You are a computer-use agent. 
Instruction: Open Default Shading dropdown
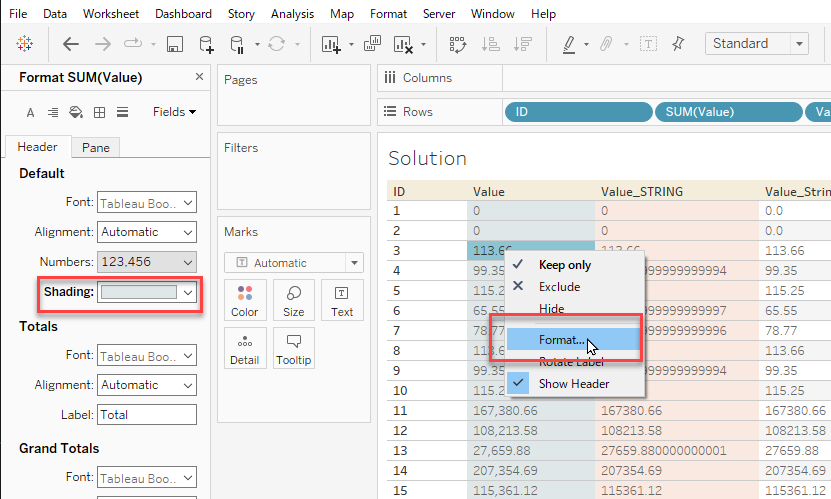pyautogui.click(x=147, y=292)
